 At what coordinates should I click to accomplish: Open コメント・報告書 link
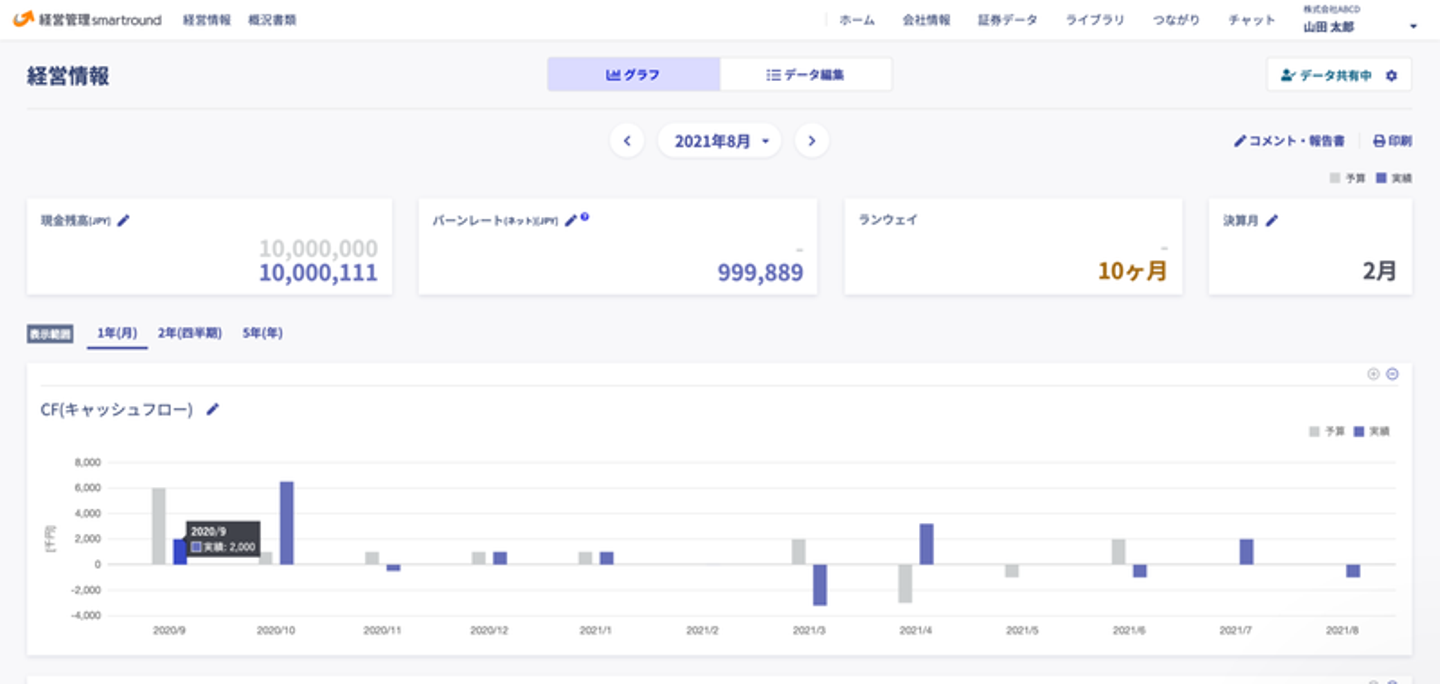(x=1289, y=141)
